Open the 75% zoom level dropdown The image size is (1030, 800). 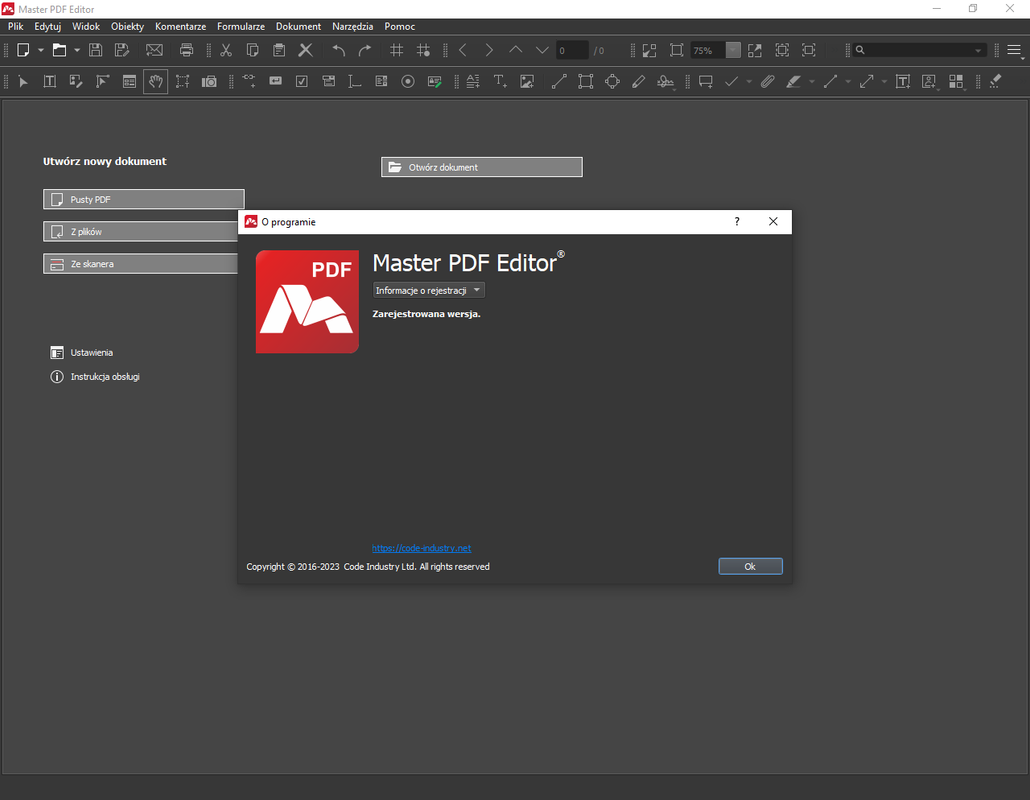pyautogui.click(x=733, y=51)
